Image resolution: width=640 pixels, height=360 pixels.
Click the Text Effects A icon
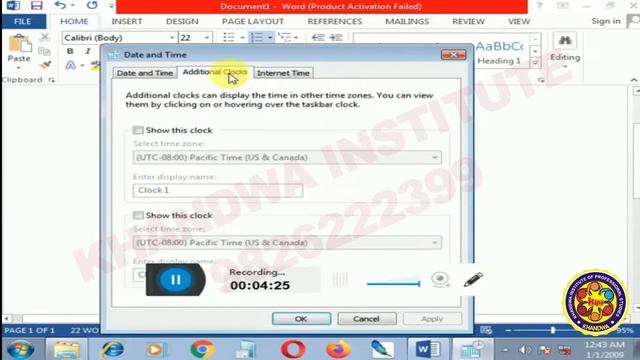coord(71,65)
